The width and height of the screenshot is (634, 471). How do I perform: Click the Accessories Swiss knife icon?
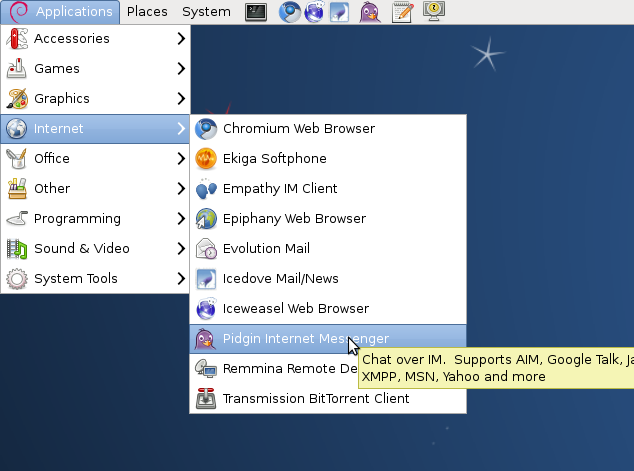(x=17, y=38)
